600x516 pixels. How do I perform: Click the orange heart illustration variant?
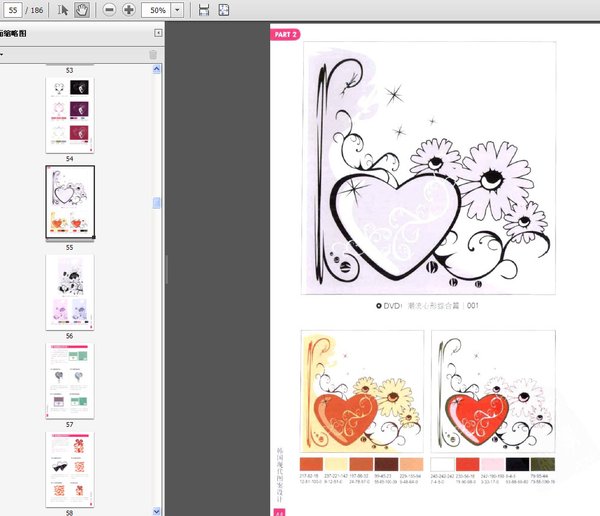(362, 391)
